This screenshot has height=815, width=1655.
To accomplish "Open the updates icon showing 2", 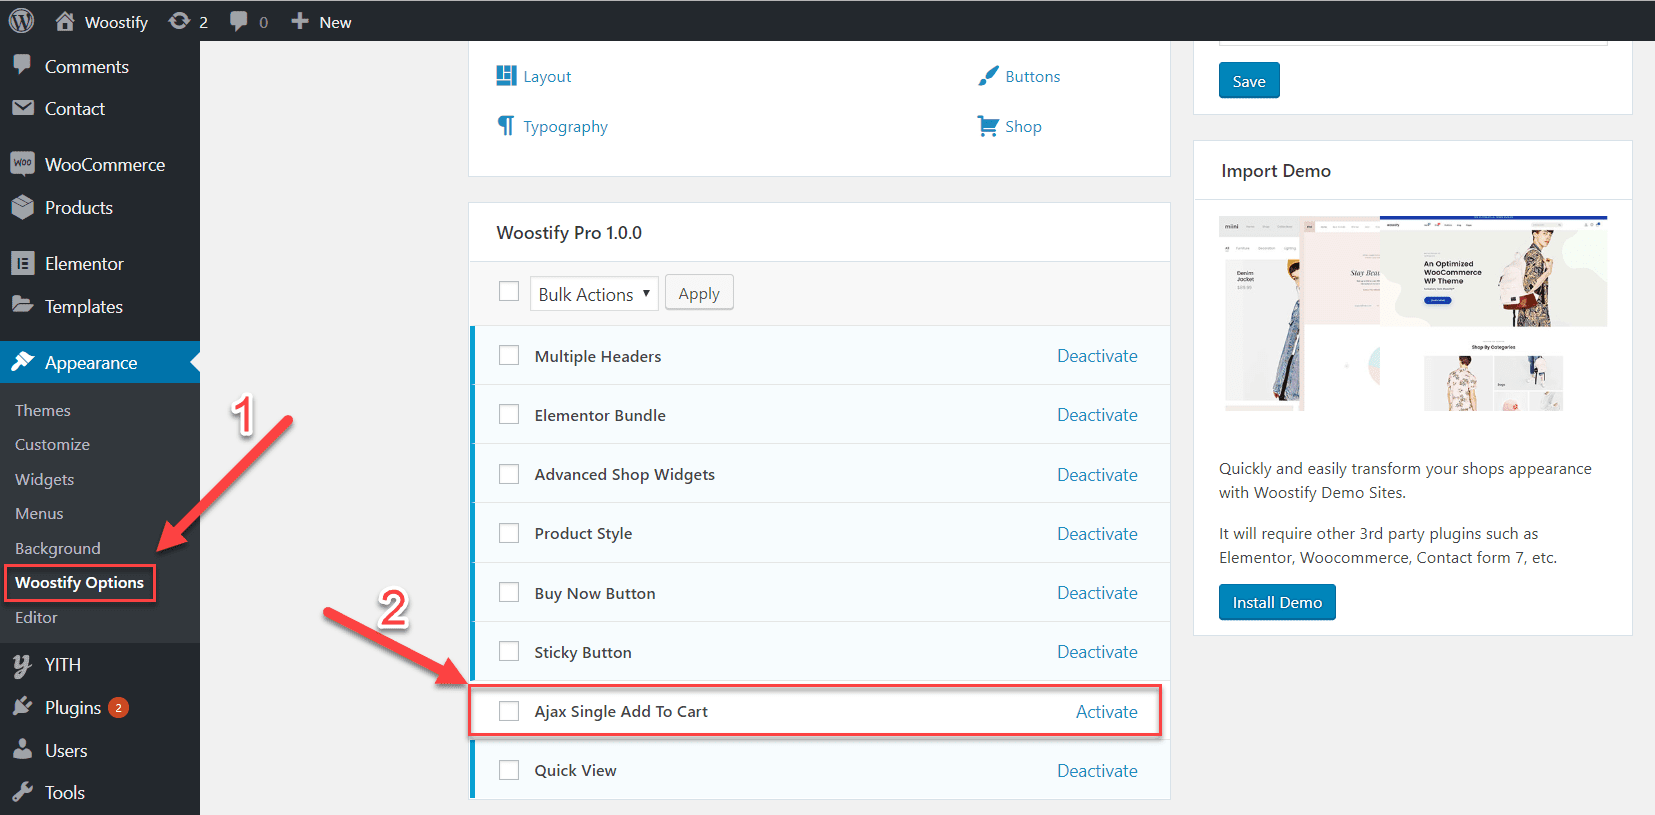I will pyautogui.click(x=179, y=21).
